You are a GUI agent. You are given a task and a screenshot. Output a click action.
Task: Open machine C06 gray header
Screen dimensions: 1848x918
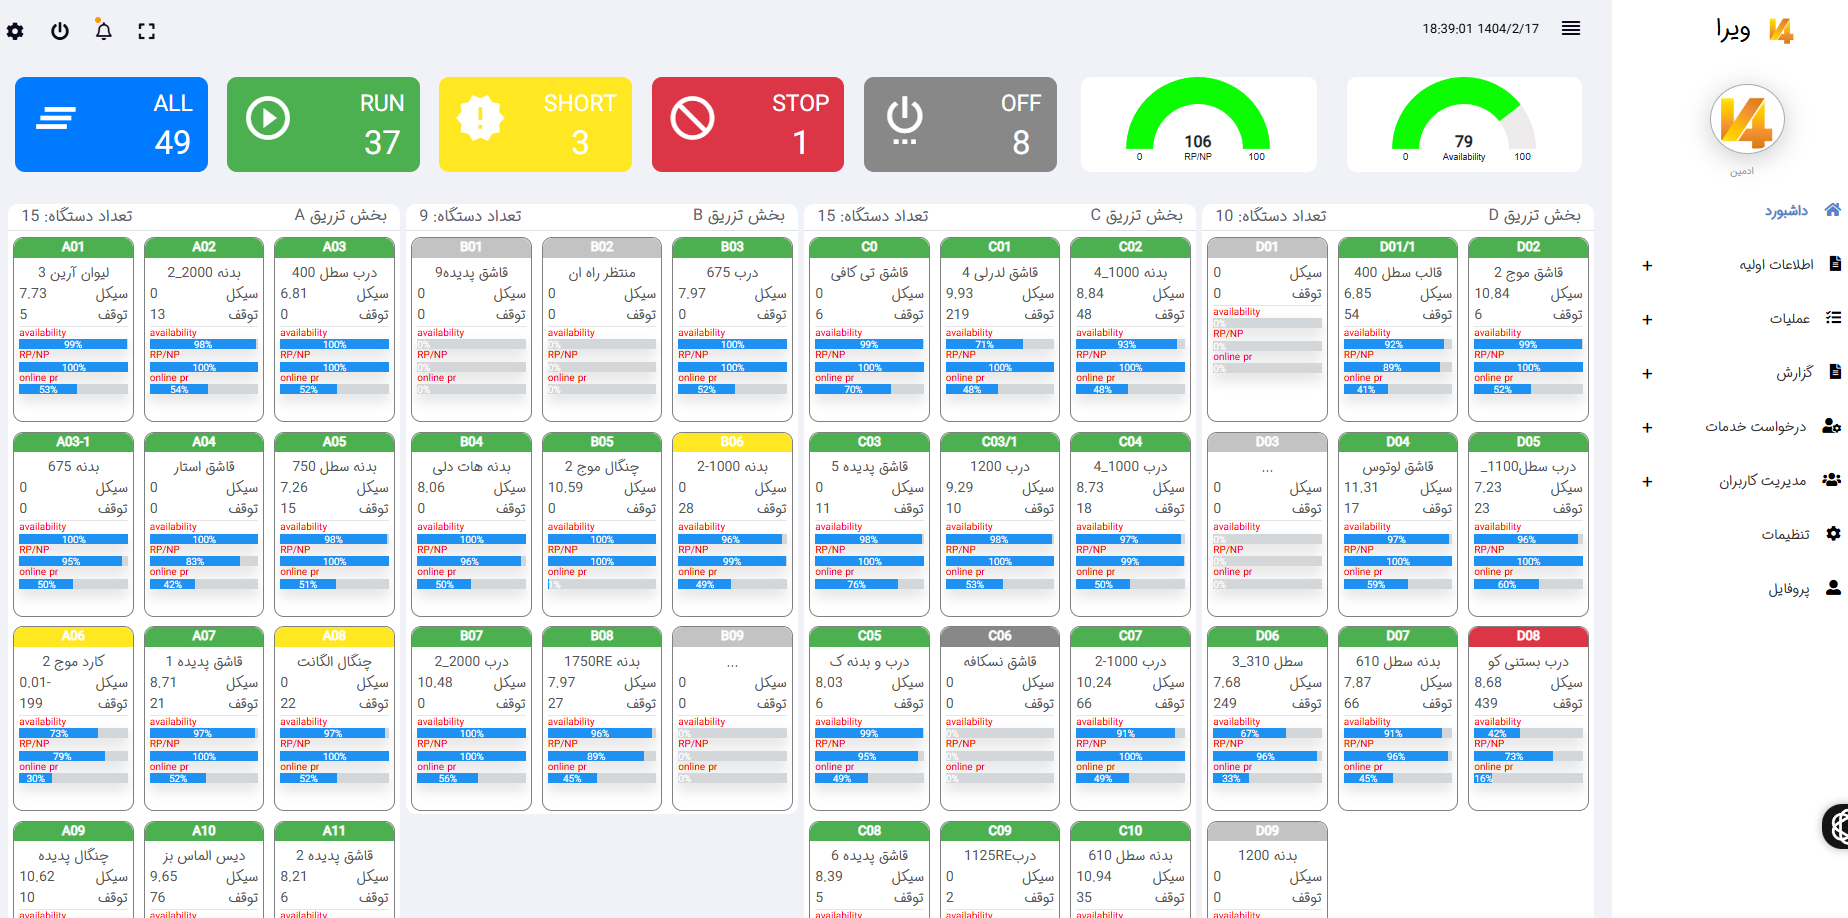pyautogui.click(x=1000, y=636)
